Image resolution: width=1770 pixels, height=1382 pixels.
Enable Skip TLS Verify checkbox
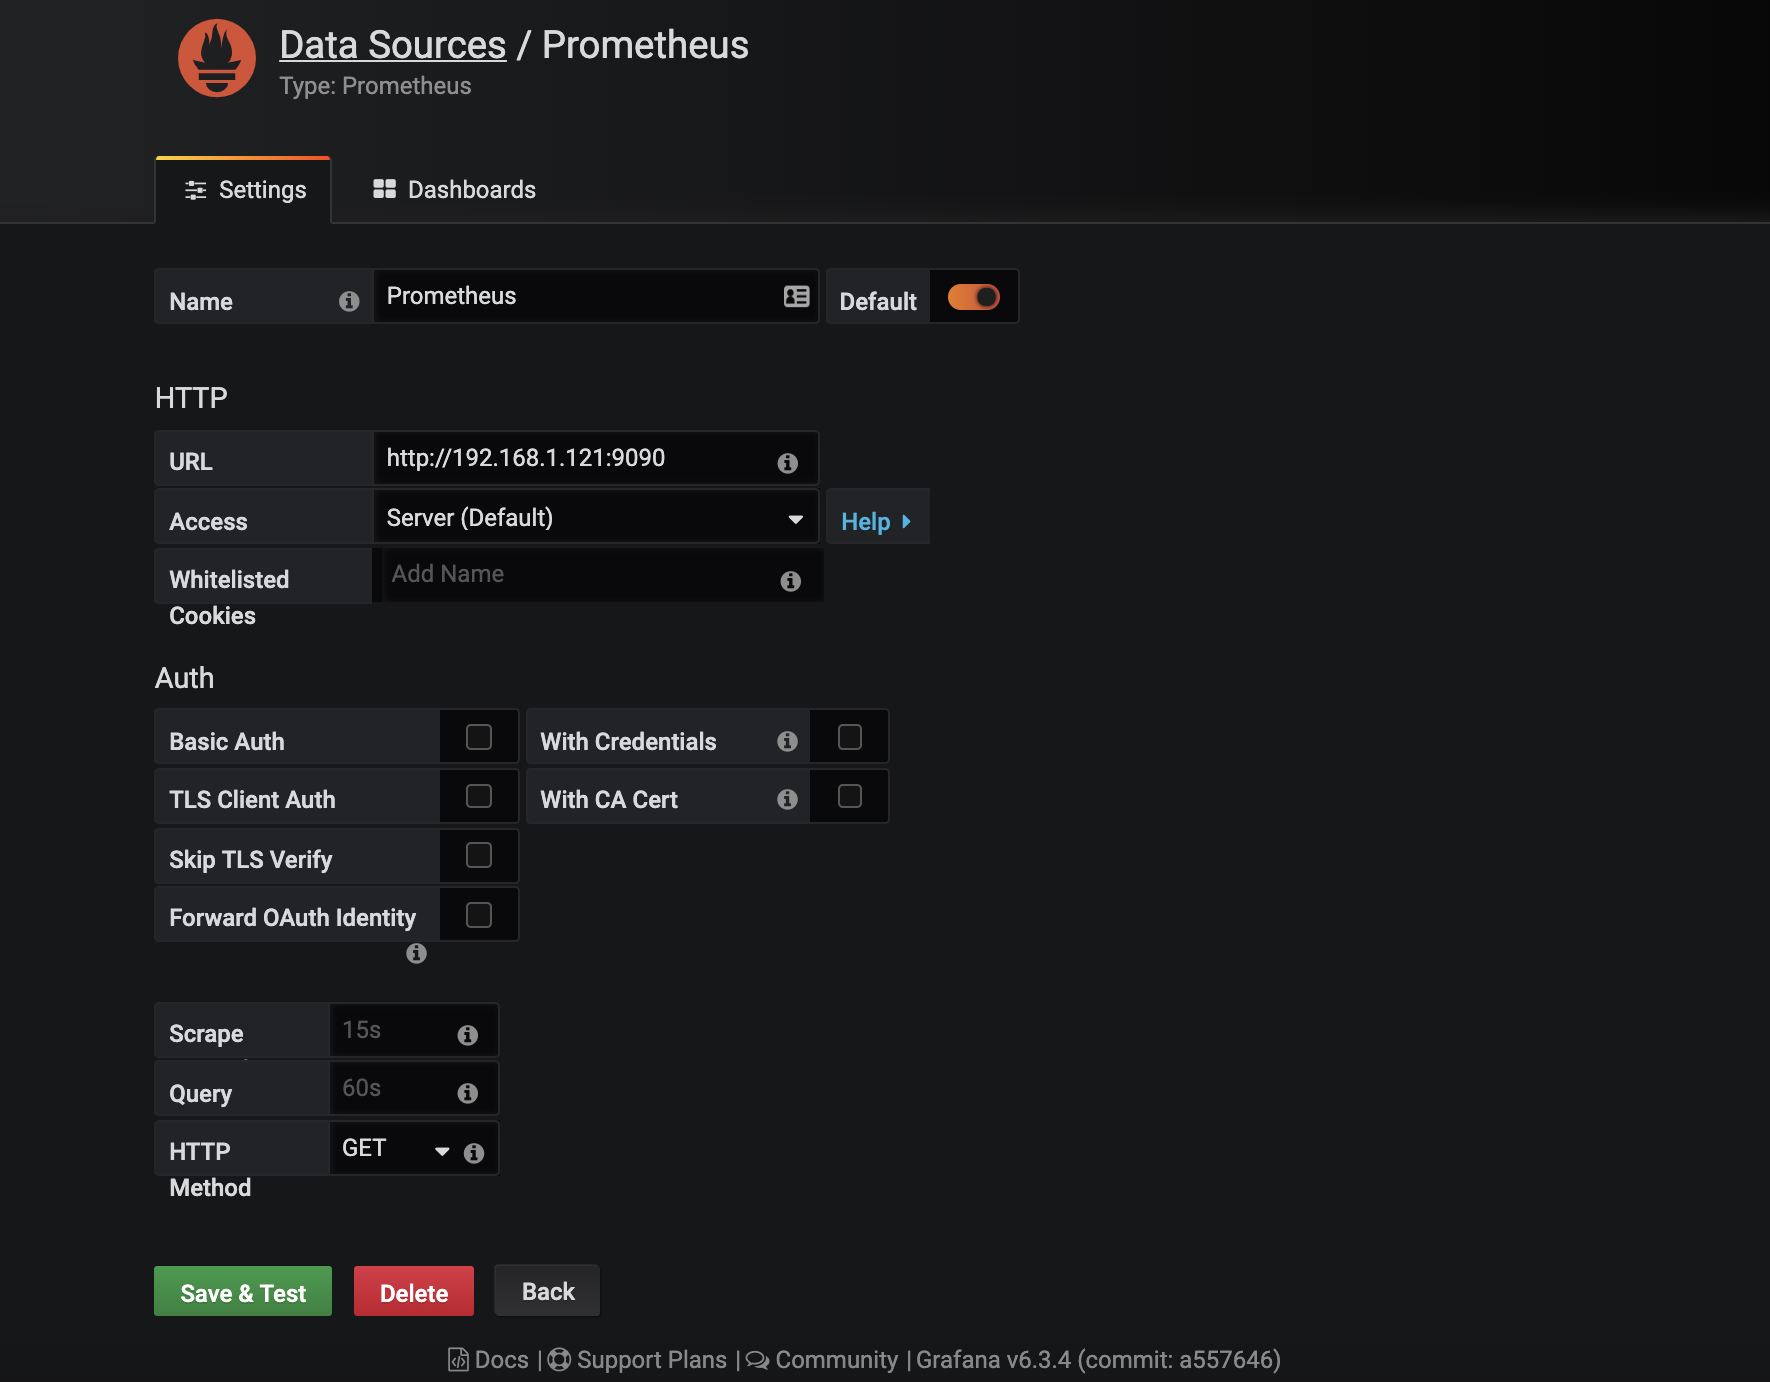pos(479,855)
